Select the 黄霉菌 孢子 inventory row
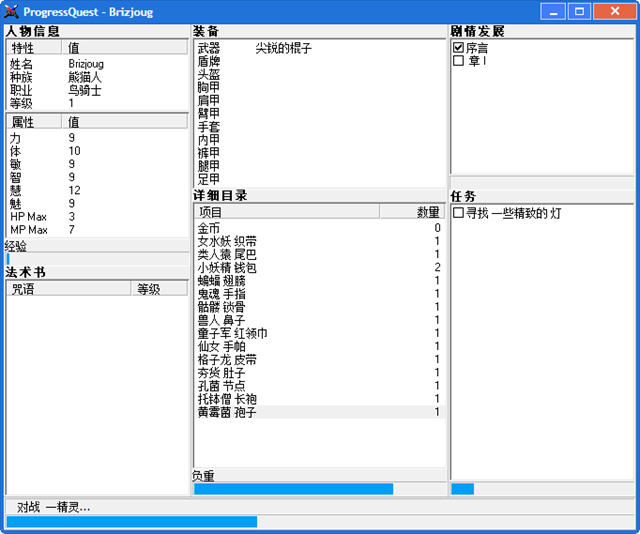 227,412
